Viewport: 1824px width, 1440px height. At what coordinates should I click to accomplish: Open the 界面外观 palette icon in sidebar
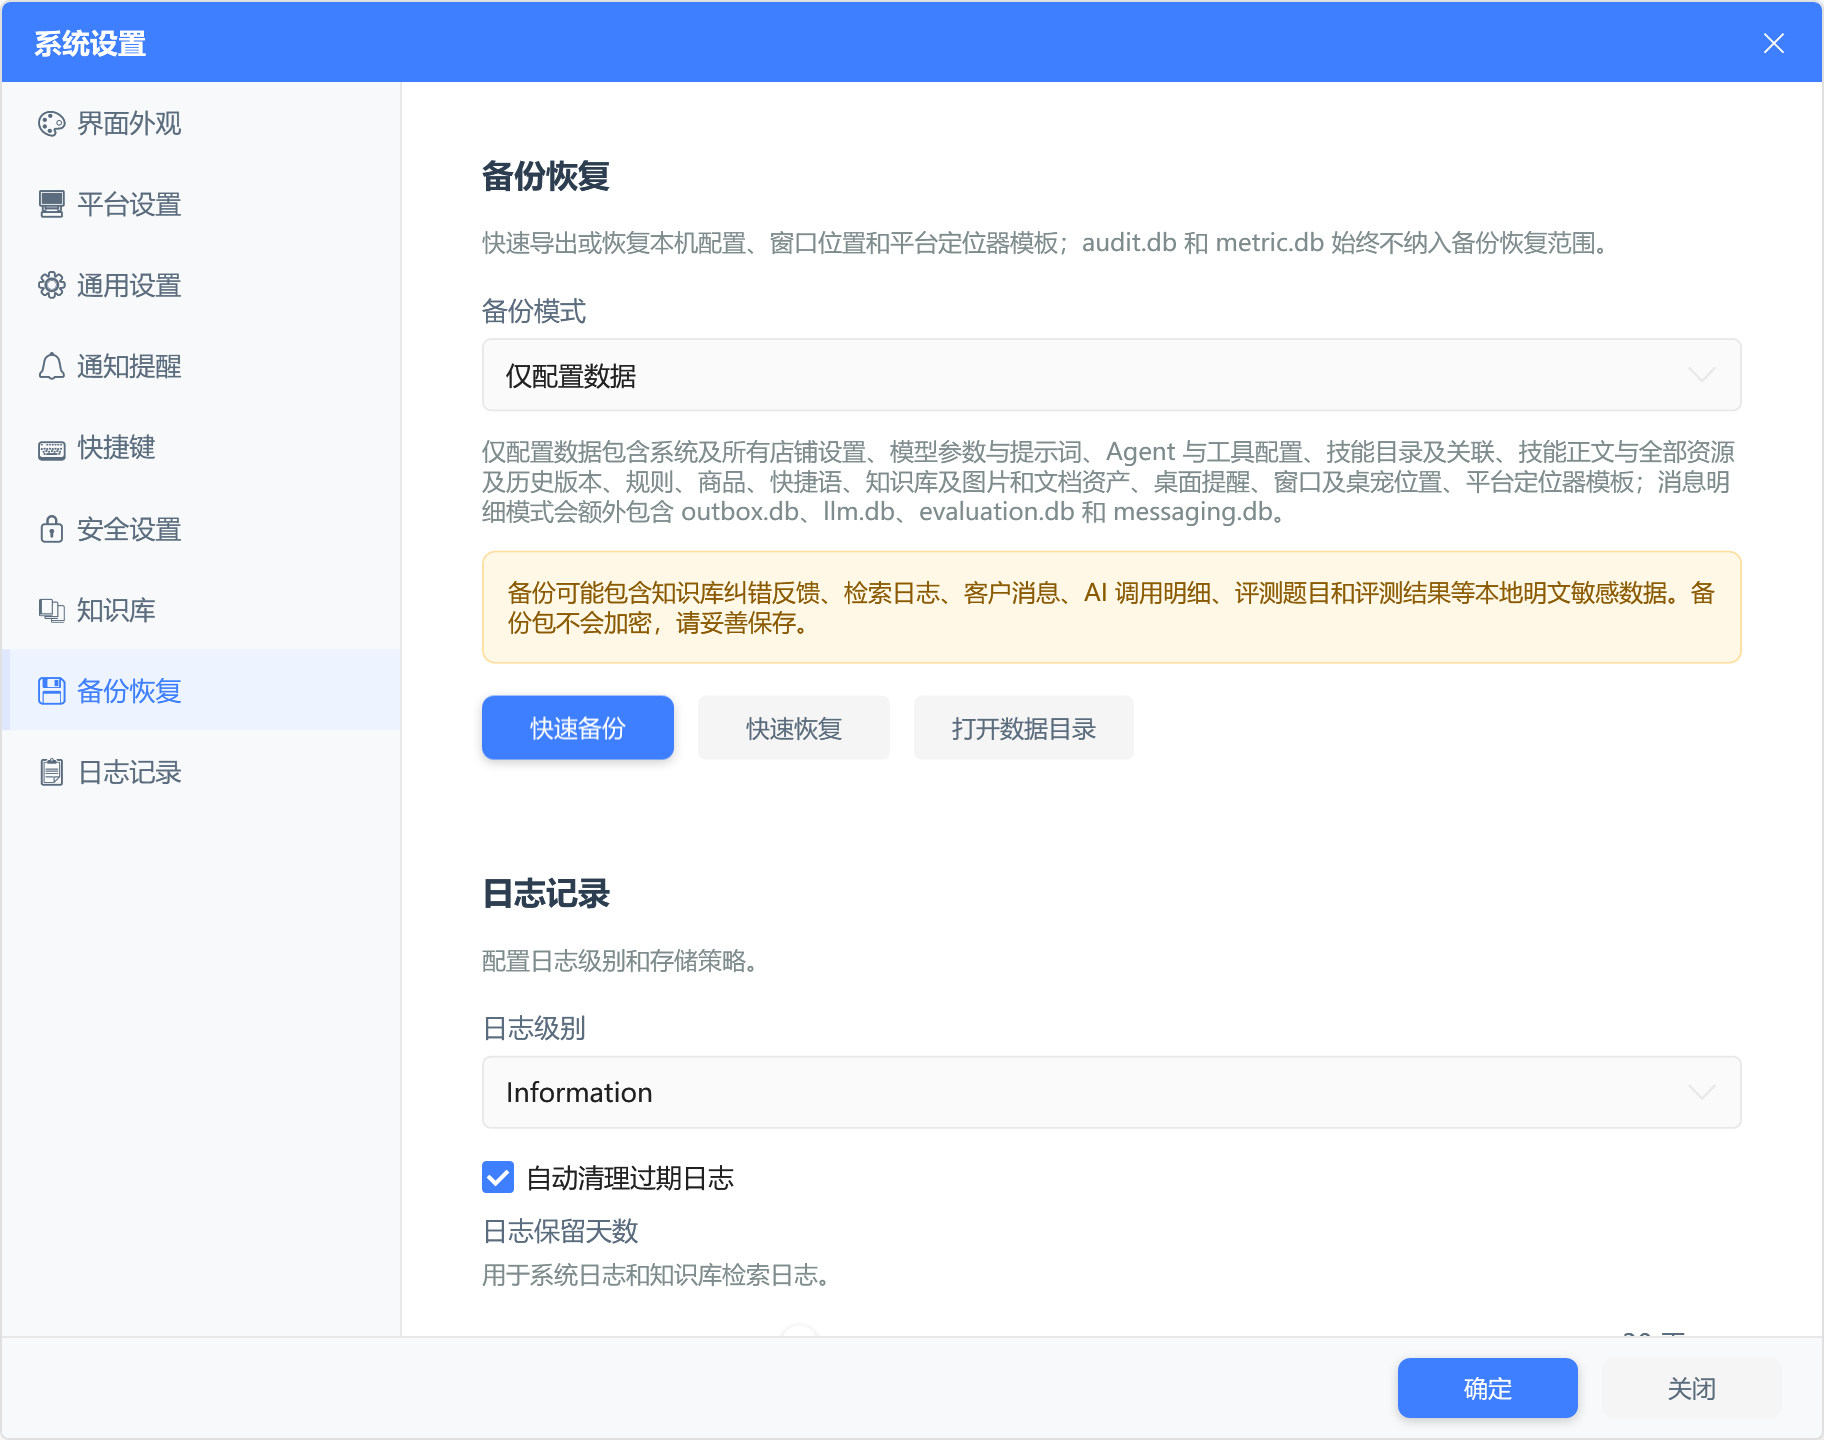(x=51, y=123)
